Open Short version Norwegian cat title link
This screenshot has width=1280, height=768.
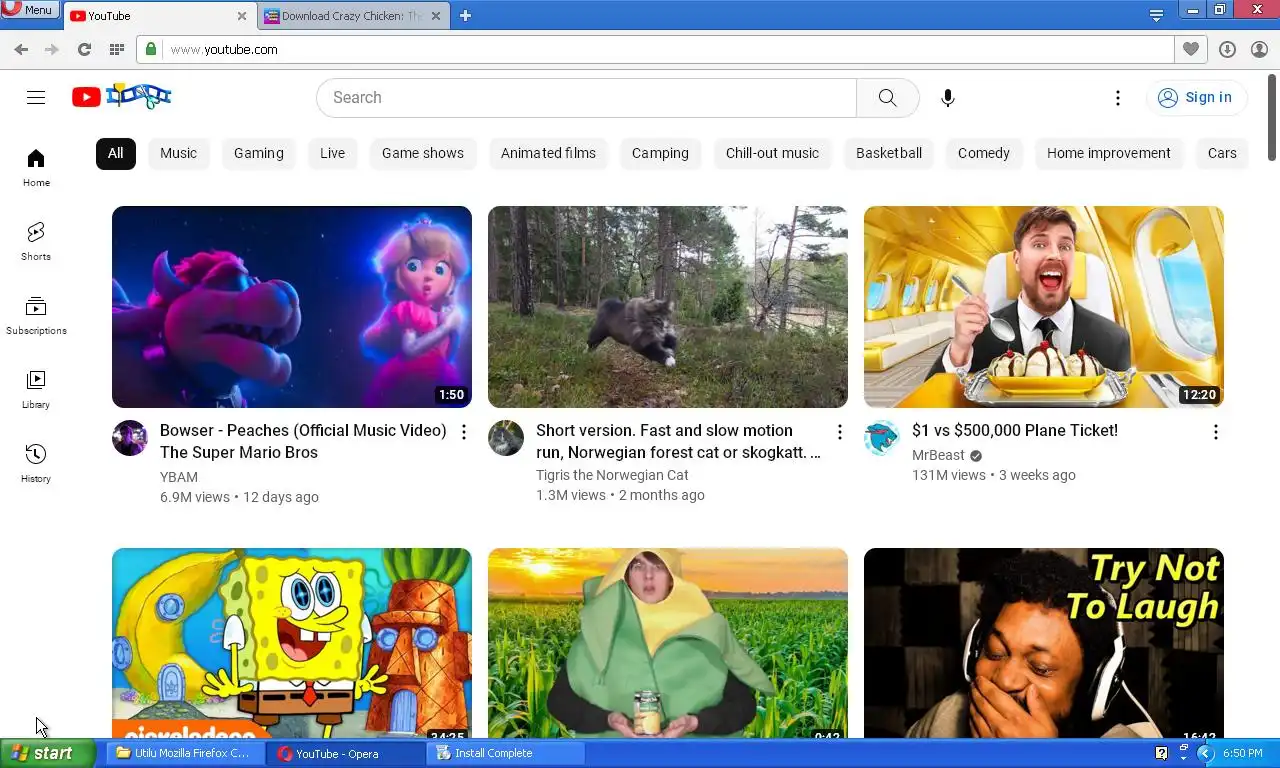click(x=678, y=441)
